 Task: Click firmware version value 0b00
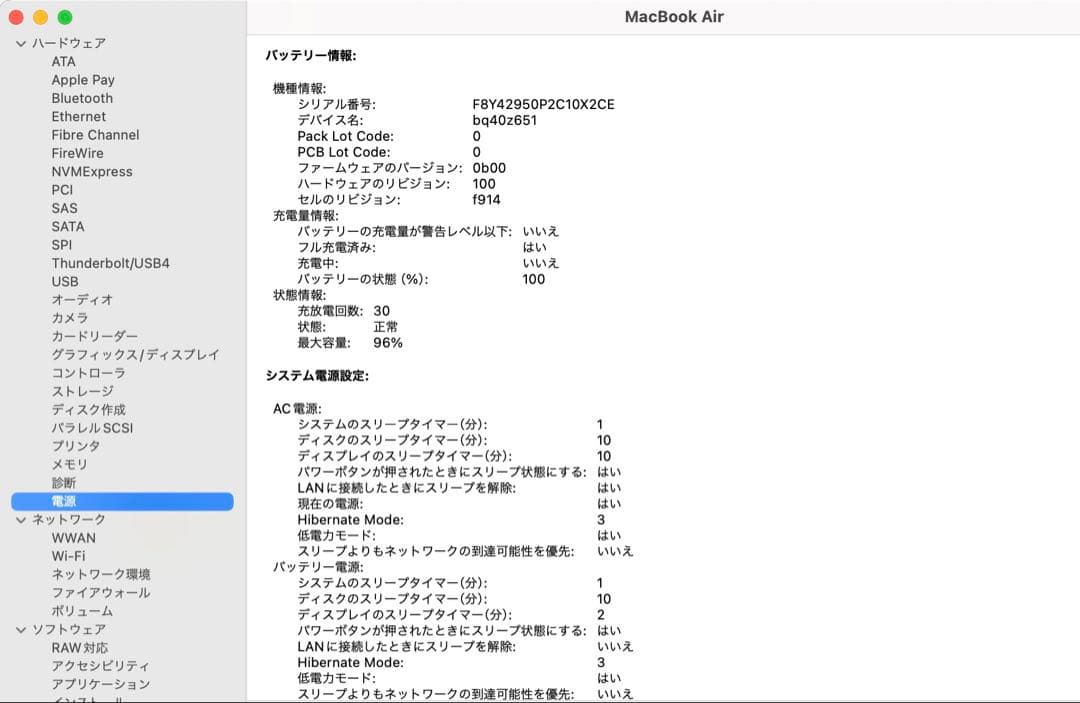pyautogui.click(x=489, y=168)
